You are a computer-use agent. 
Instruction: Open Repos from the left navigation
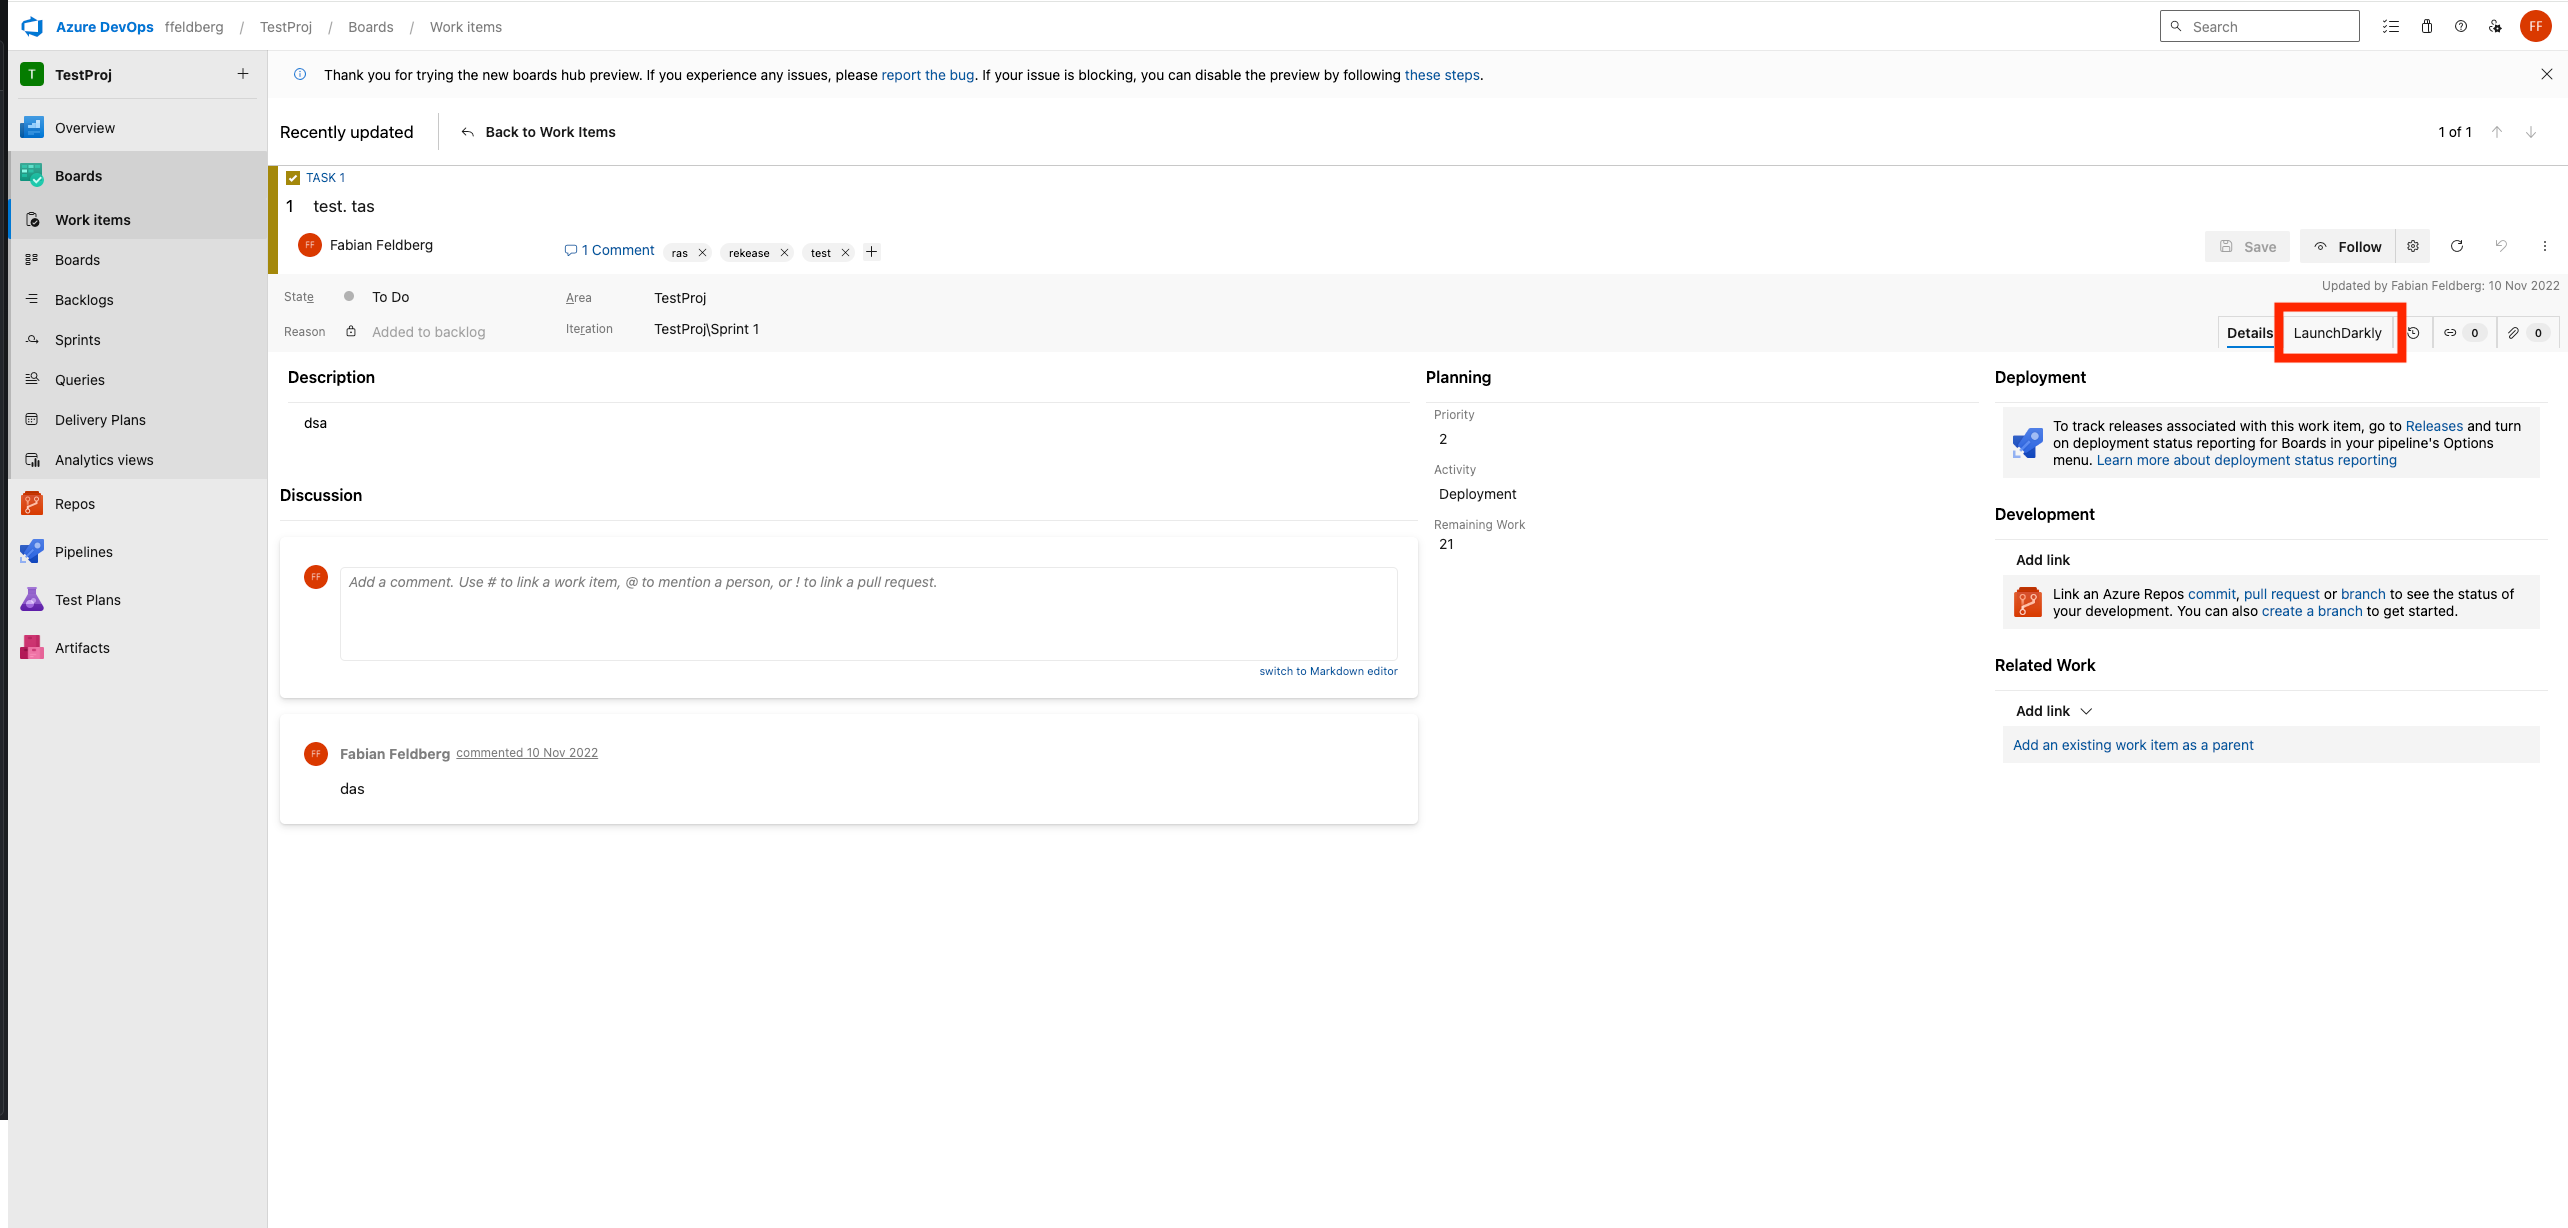[31, 503]
